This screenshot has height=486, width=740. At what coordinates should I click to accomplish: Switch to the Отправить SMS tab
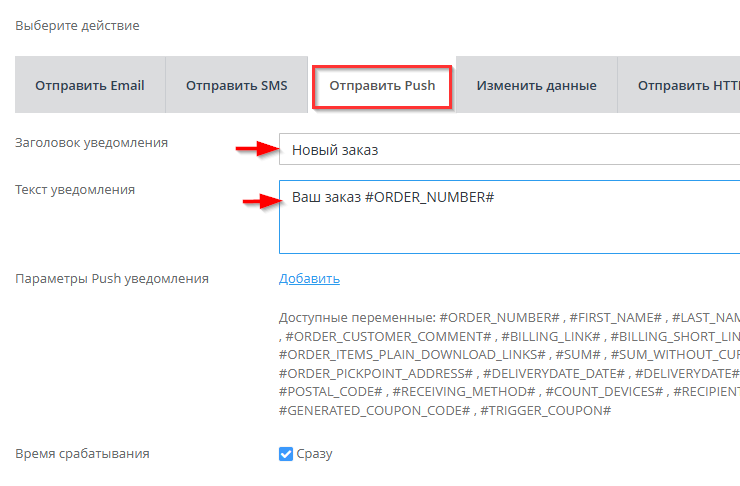[x=236, y=85]
